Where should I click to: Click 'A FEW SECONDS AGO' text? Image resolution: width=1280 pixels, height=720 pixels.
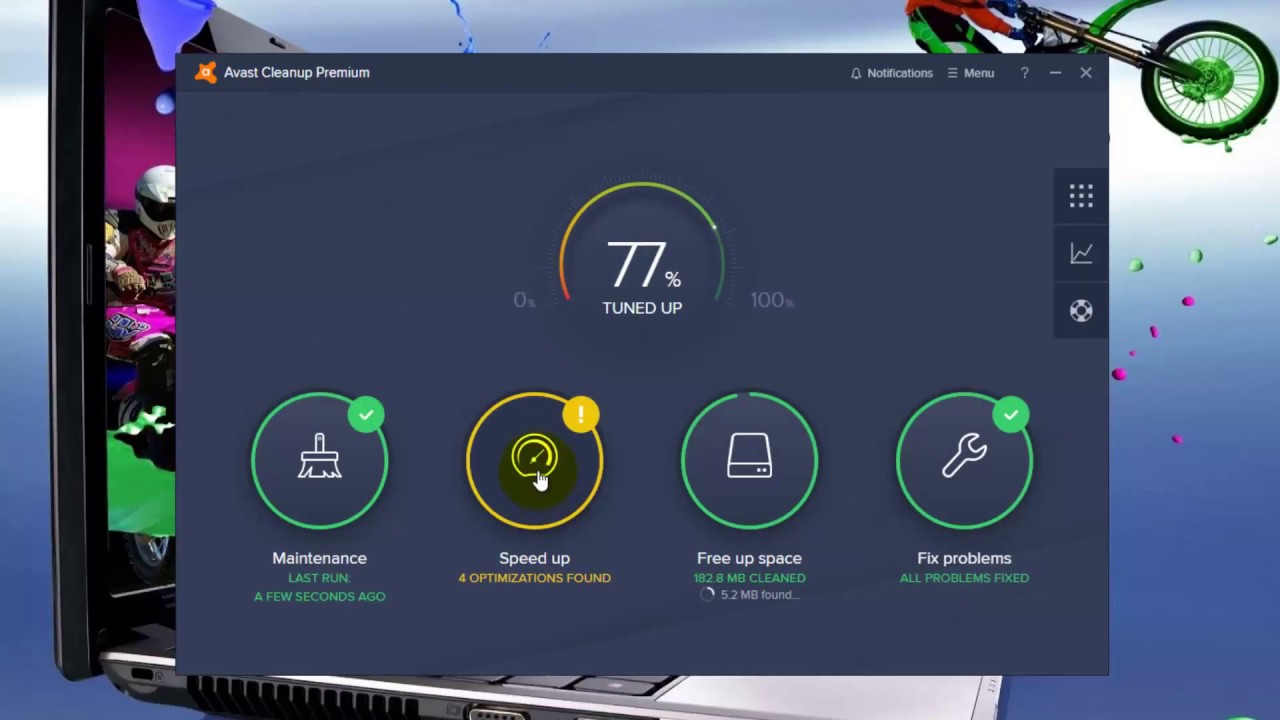click(x=320, y=597)
